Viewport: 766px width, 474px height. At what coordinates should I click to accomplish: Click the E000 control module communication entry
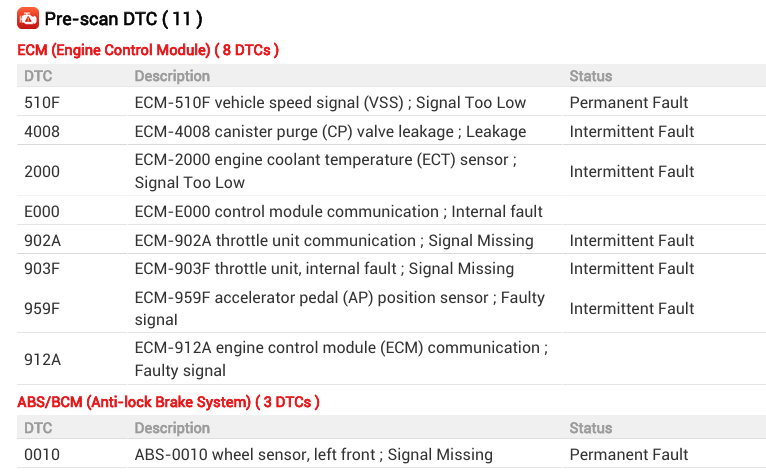[338, 211]
